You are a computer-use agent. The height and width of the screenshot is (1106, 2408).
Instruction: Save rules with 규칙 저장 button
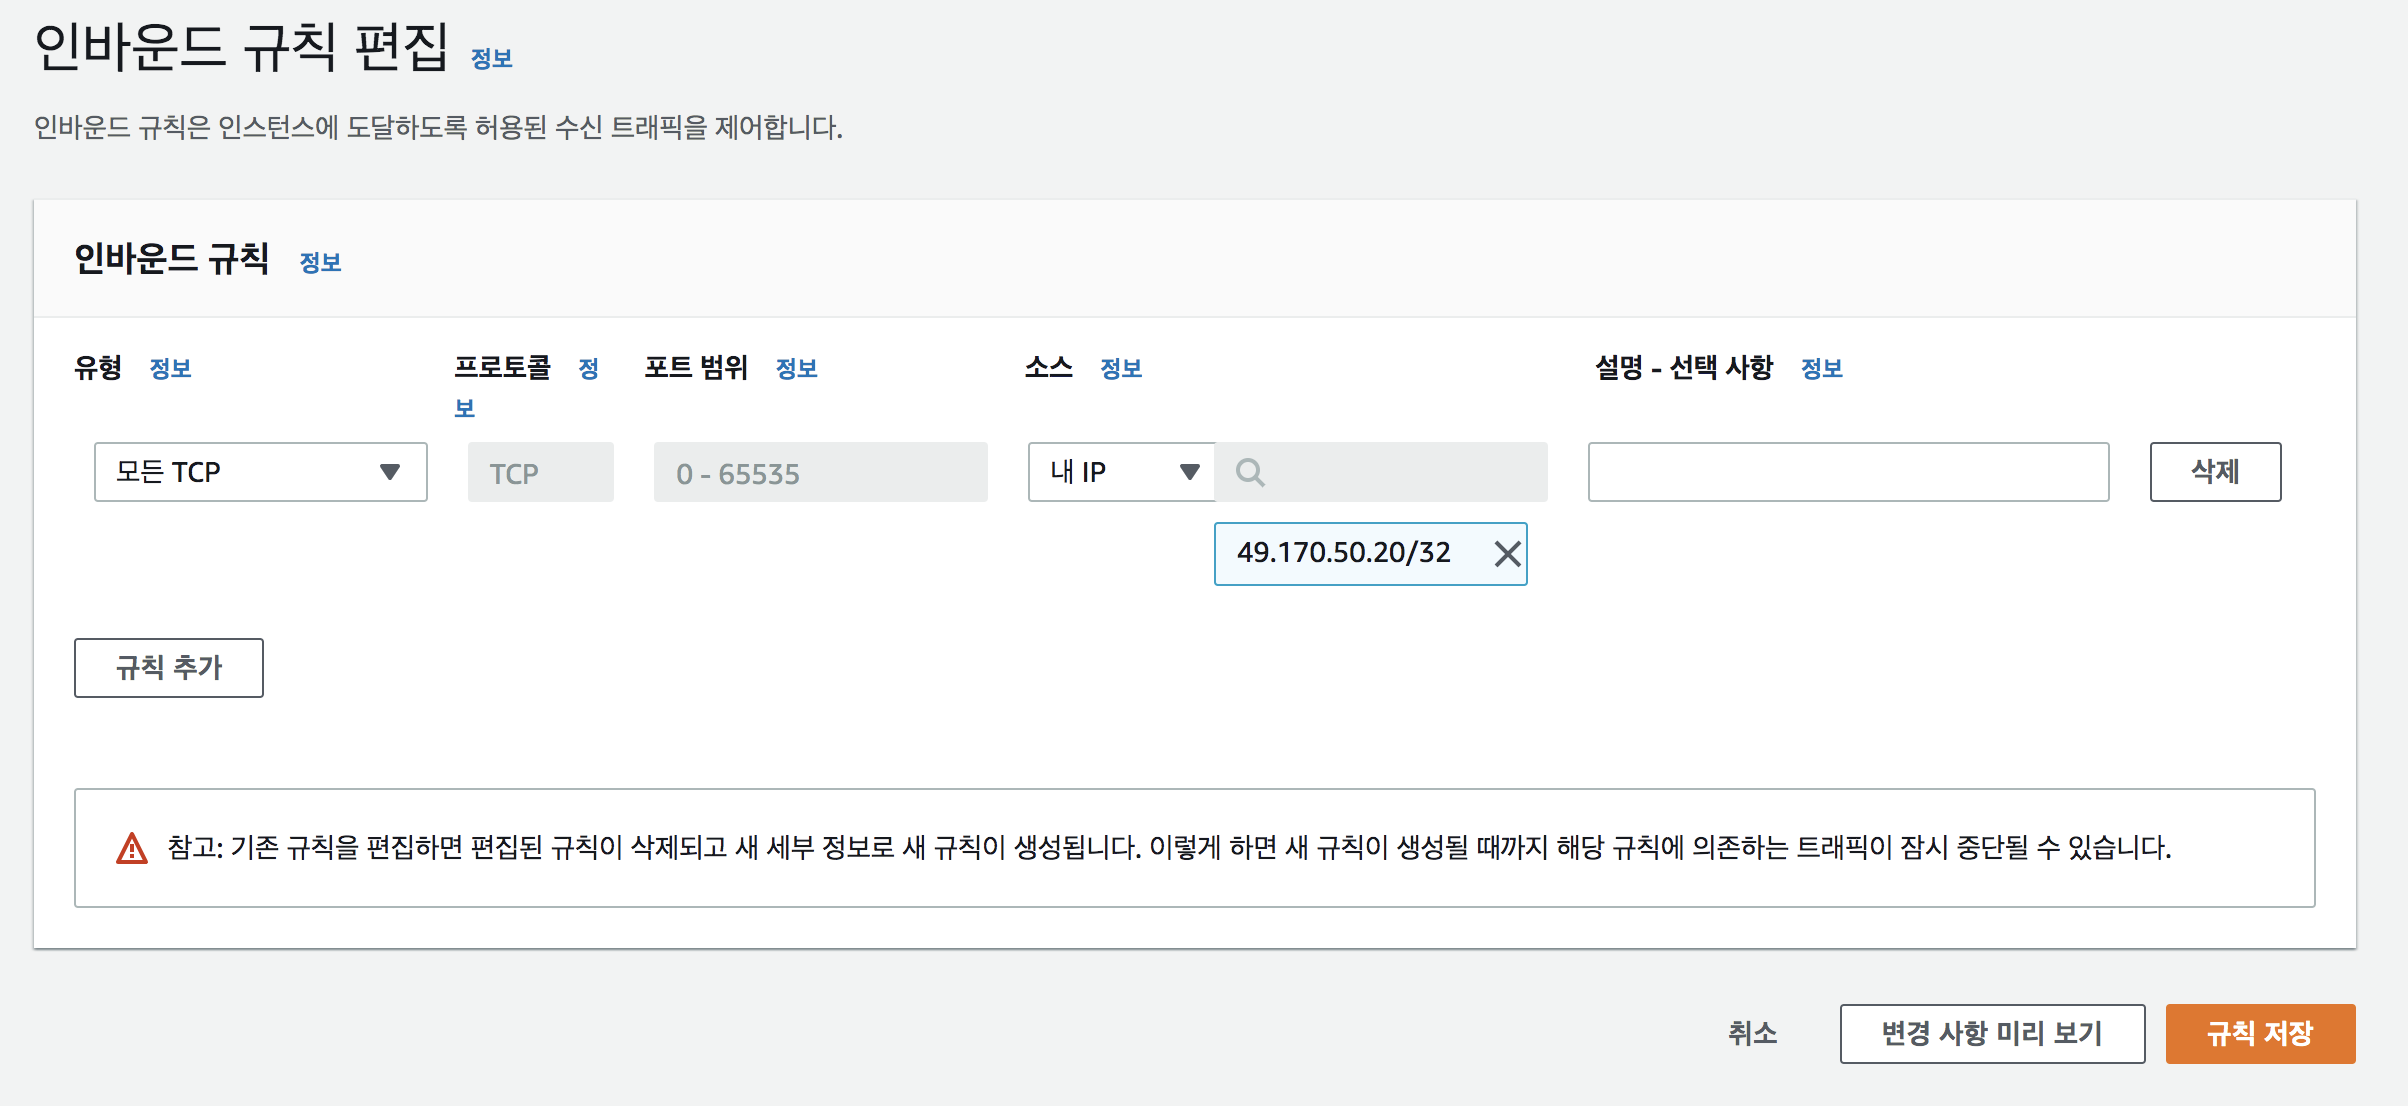point(2259,1033)
